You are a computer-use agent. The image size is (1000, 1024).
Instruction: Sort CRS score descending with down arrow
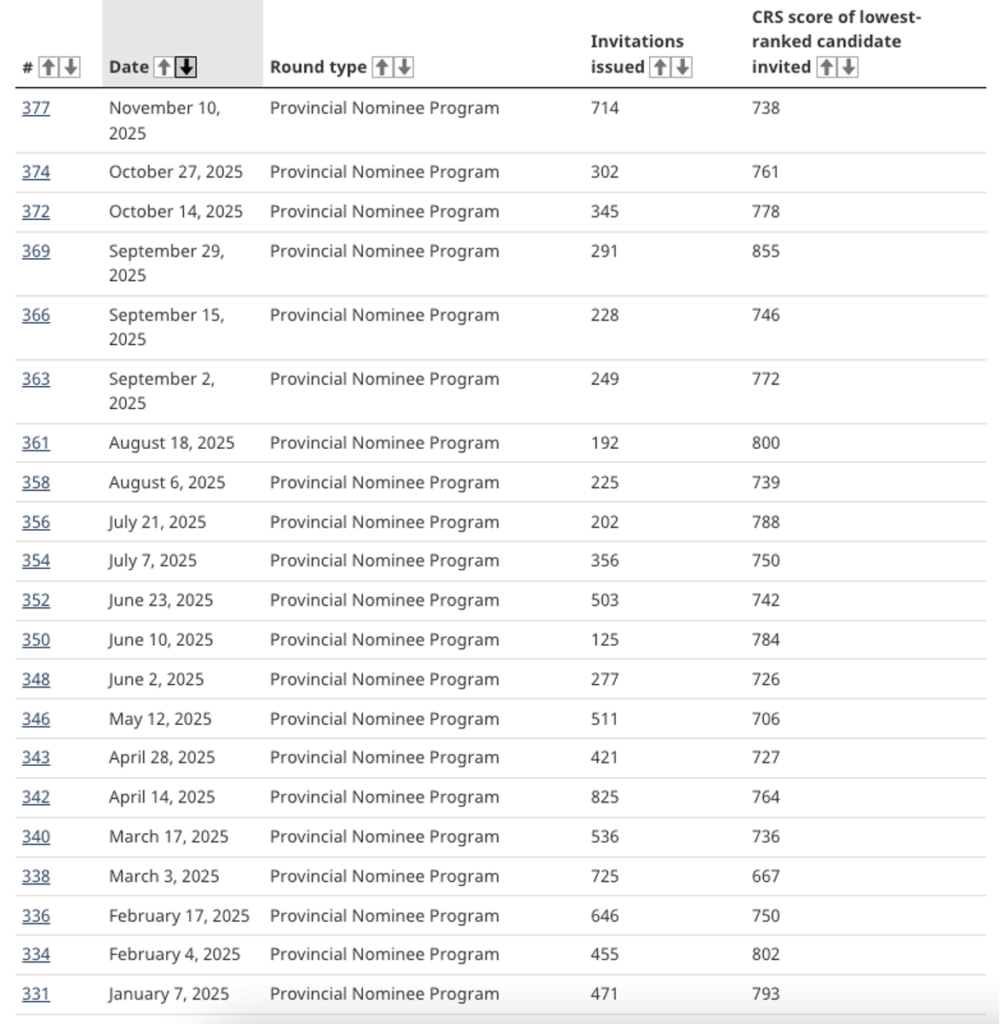848,67
